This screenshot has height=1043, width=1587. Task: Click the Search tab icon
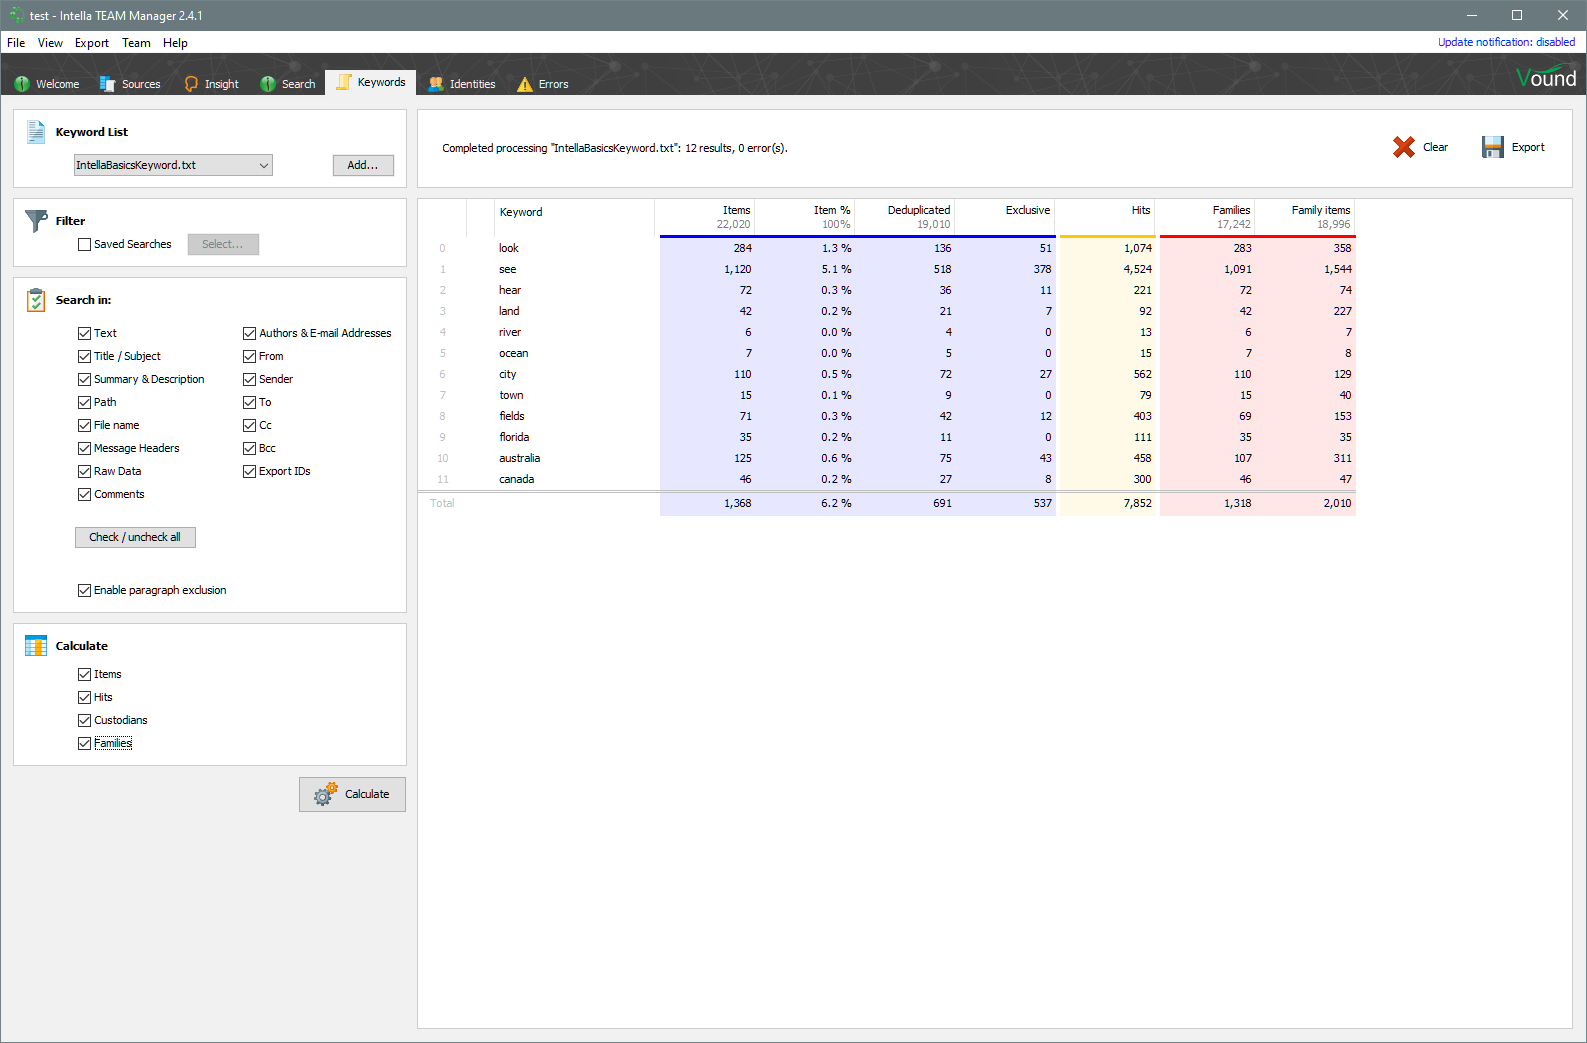click(x=268, y=84)
